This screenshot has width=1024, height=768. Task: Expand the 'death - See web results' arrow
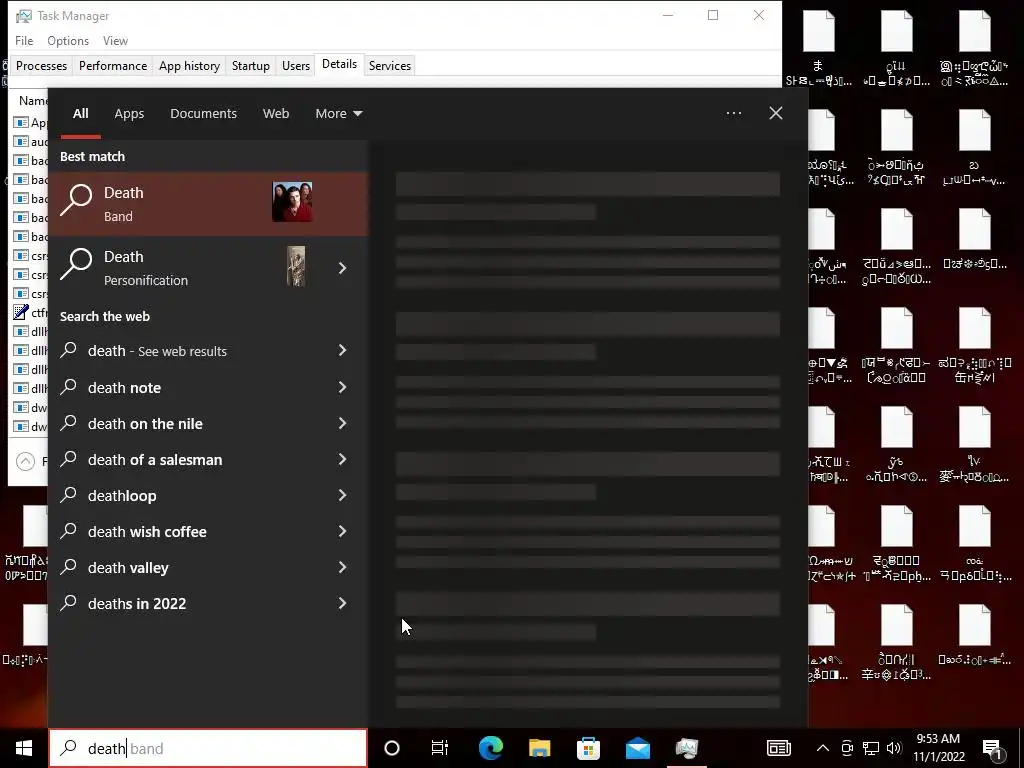pos(342,351)
